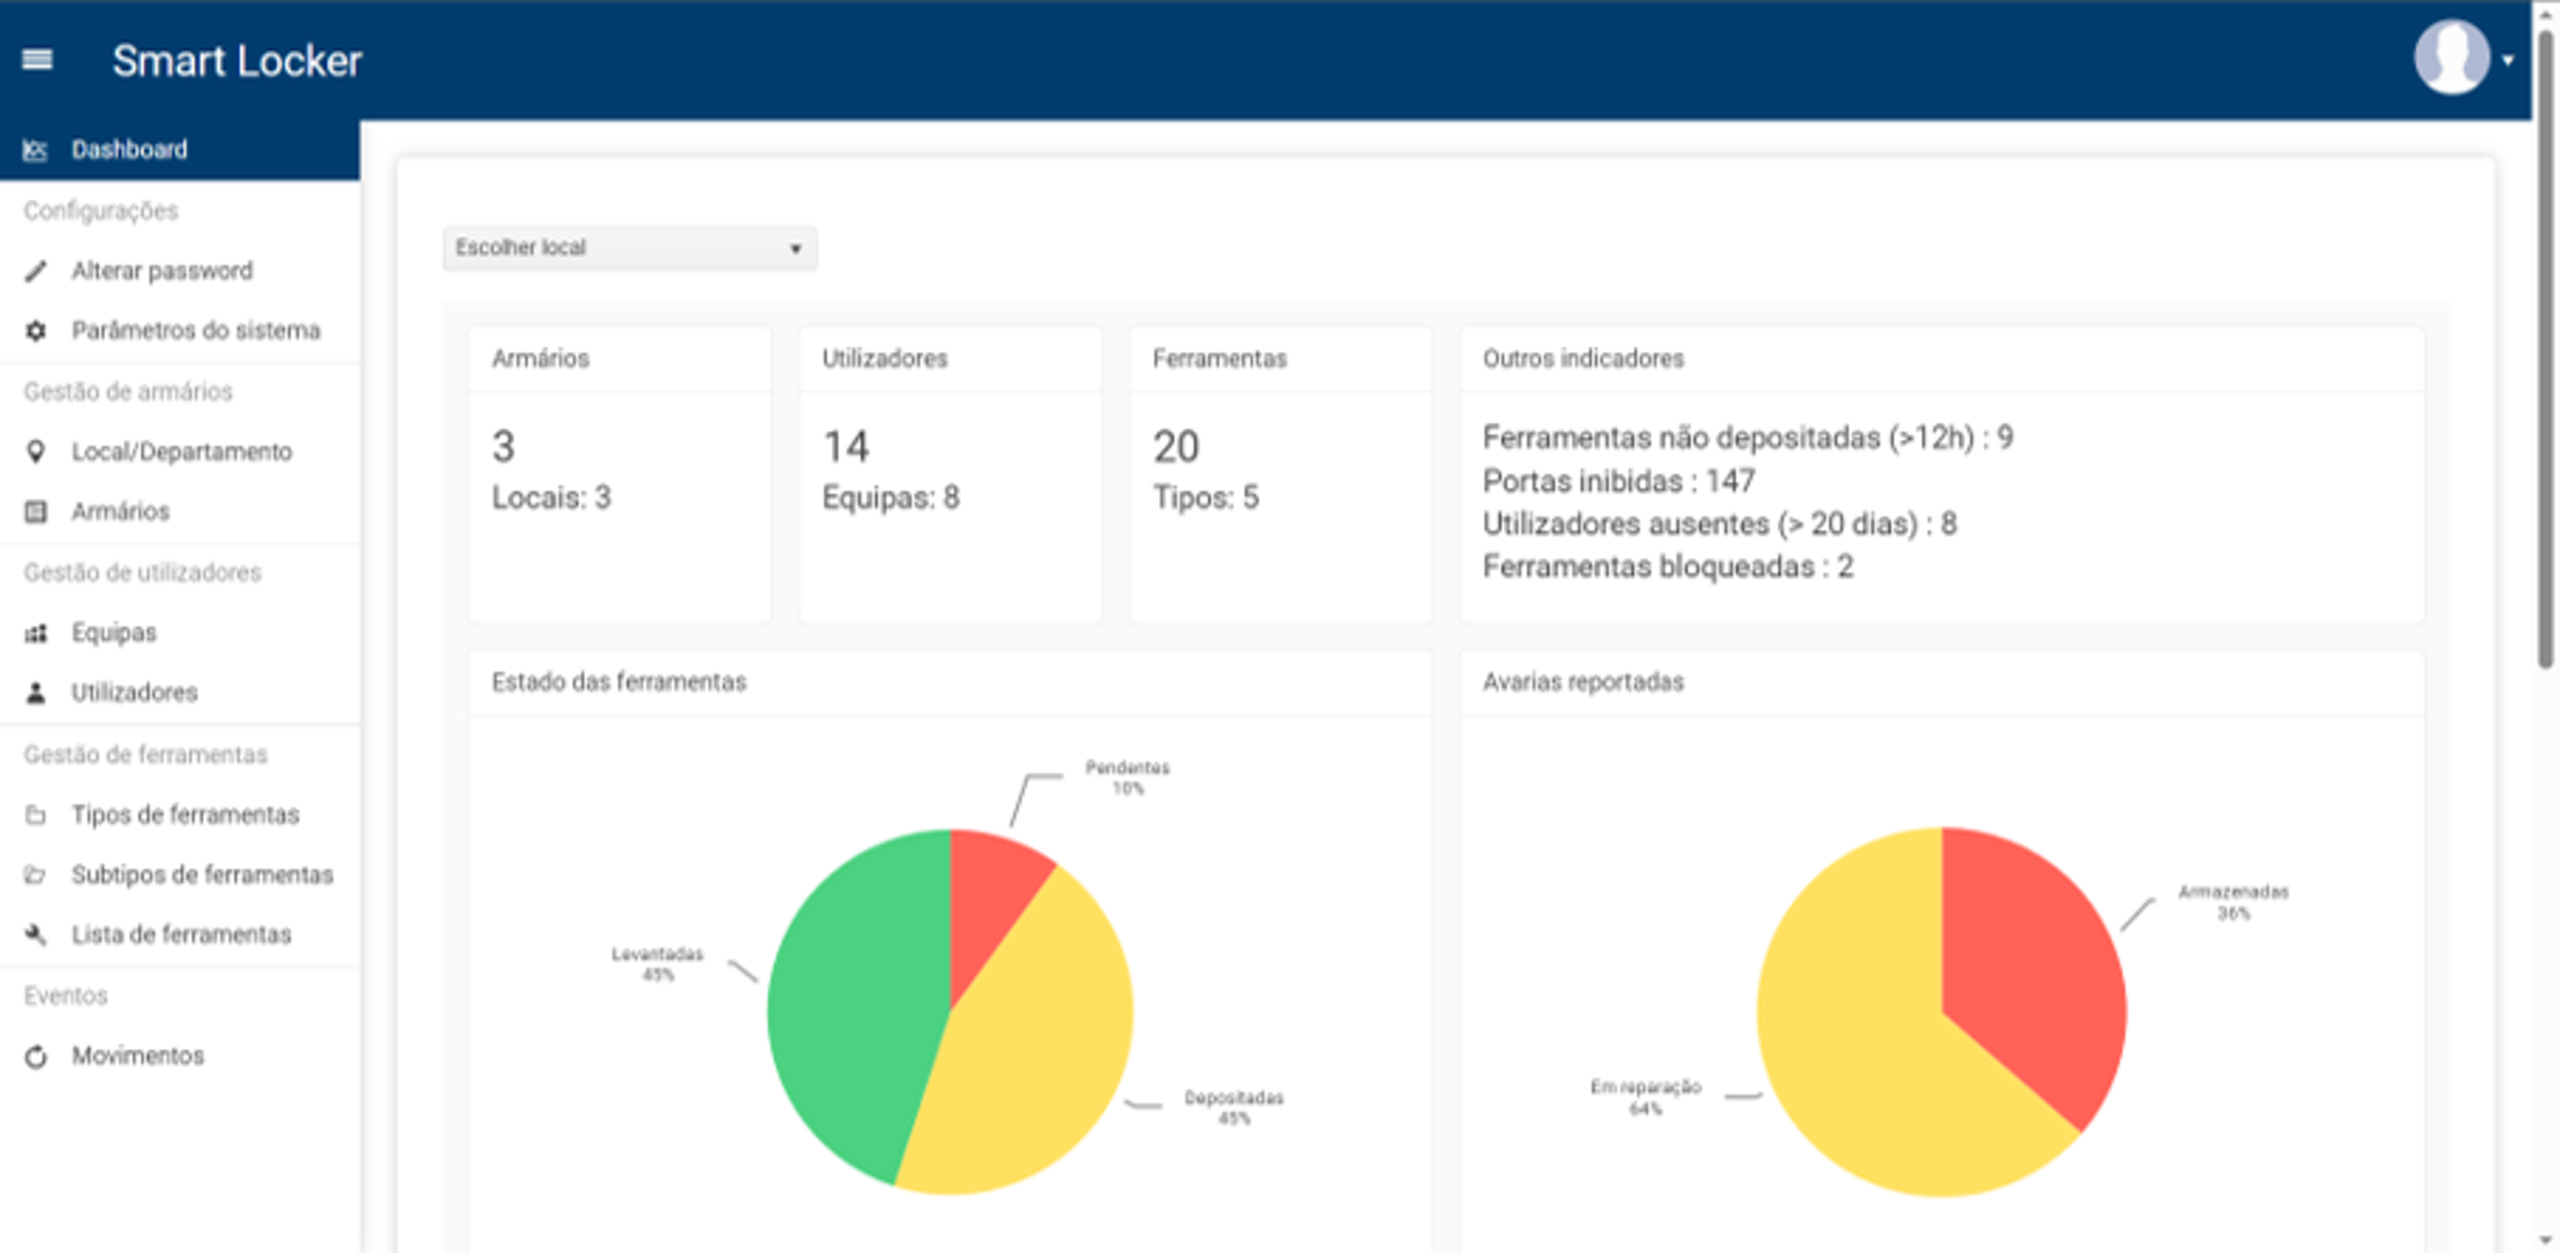
Task: Select the Local/Departamento location pin icon
Action: 37,451
